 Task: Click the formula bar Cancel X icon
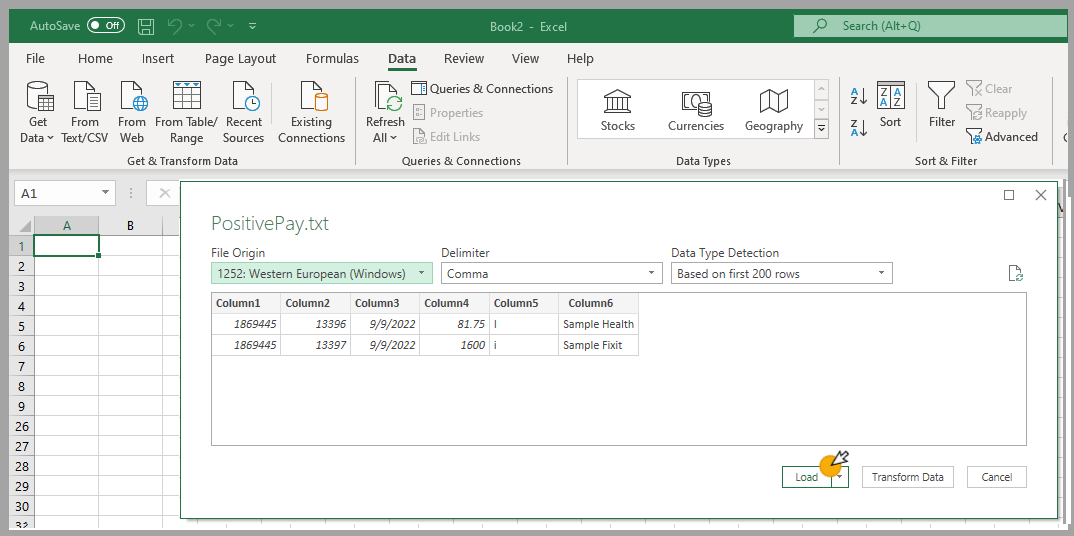pos(164,193)
